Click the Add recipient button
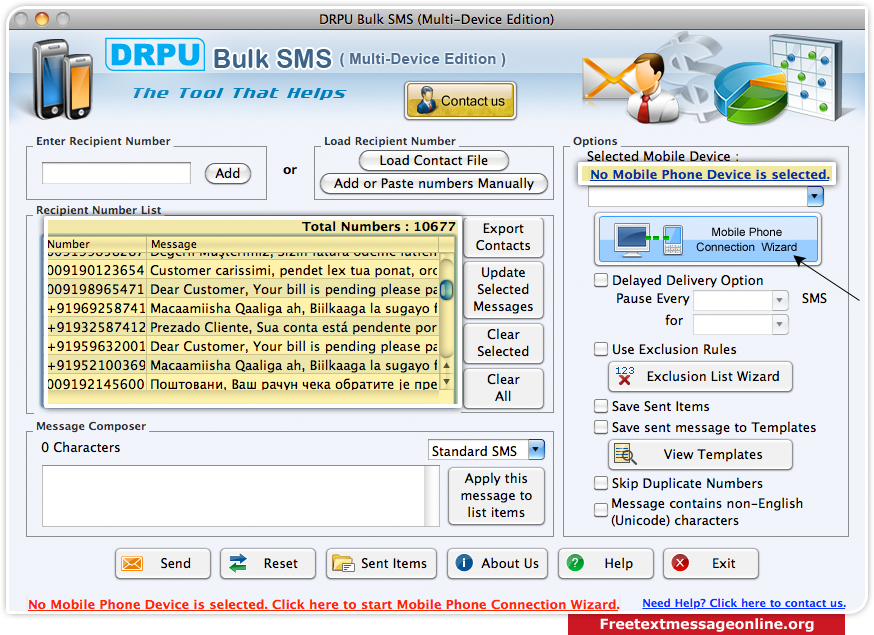 [x=227, y=173]
